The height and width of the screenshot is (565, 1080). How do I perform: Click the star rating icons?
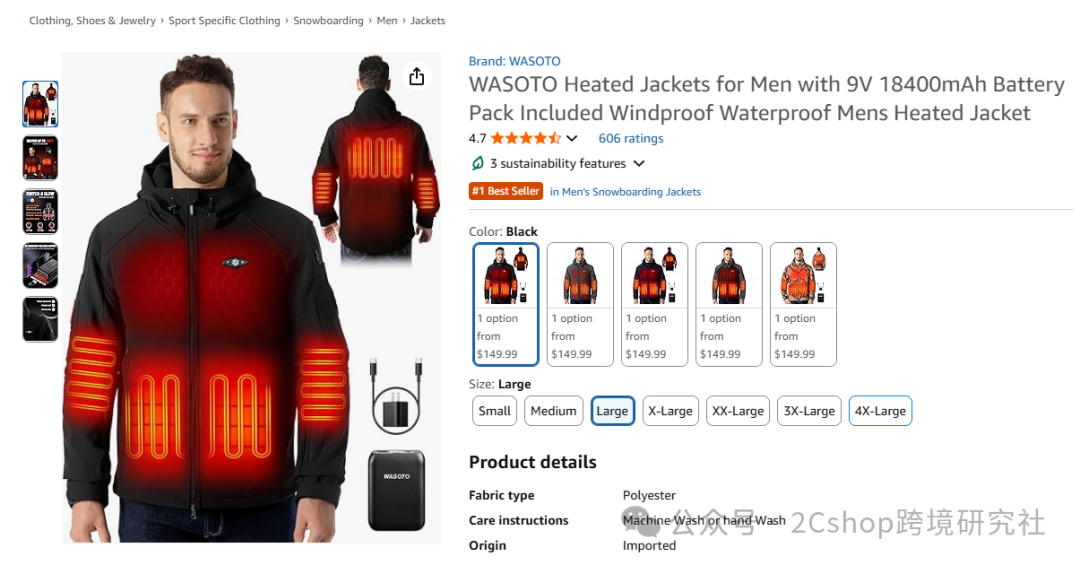coord(526,138)
